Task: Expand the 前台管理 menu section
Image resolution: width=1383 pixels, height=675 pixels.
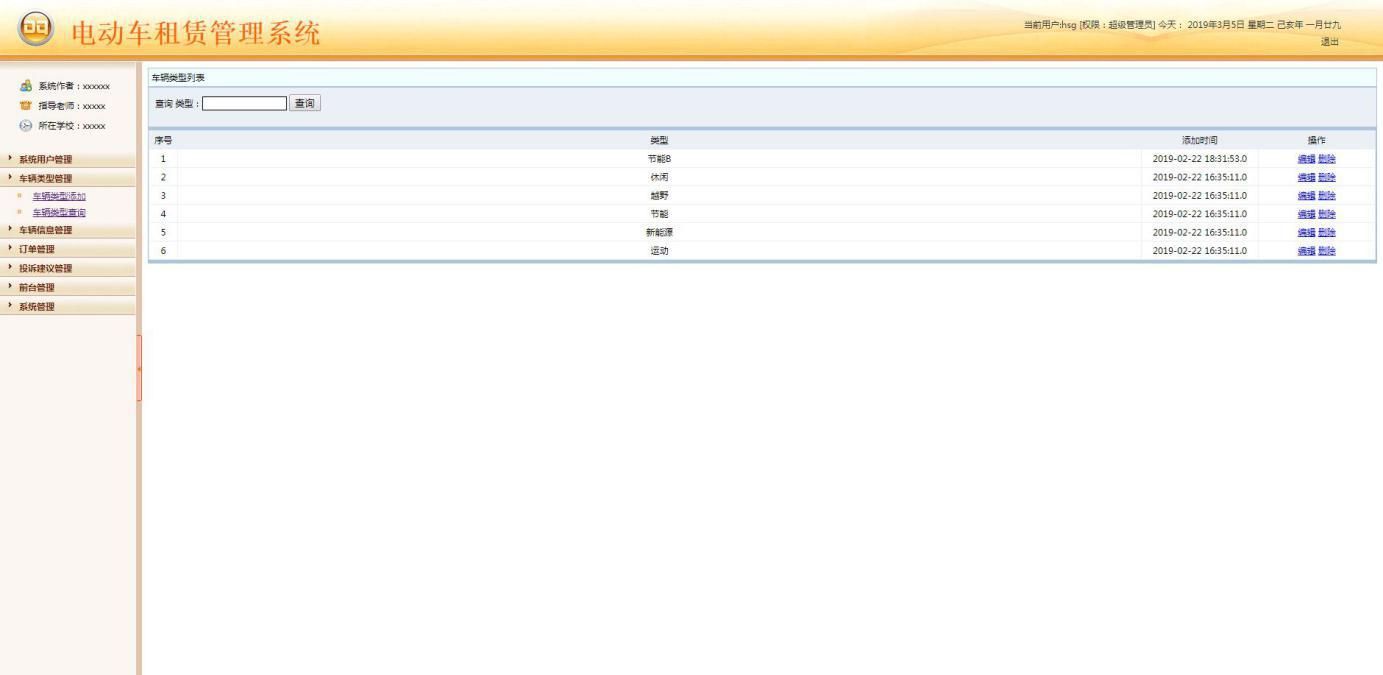Action: tap(68, 287)
